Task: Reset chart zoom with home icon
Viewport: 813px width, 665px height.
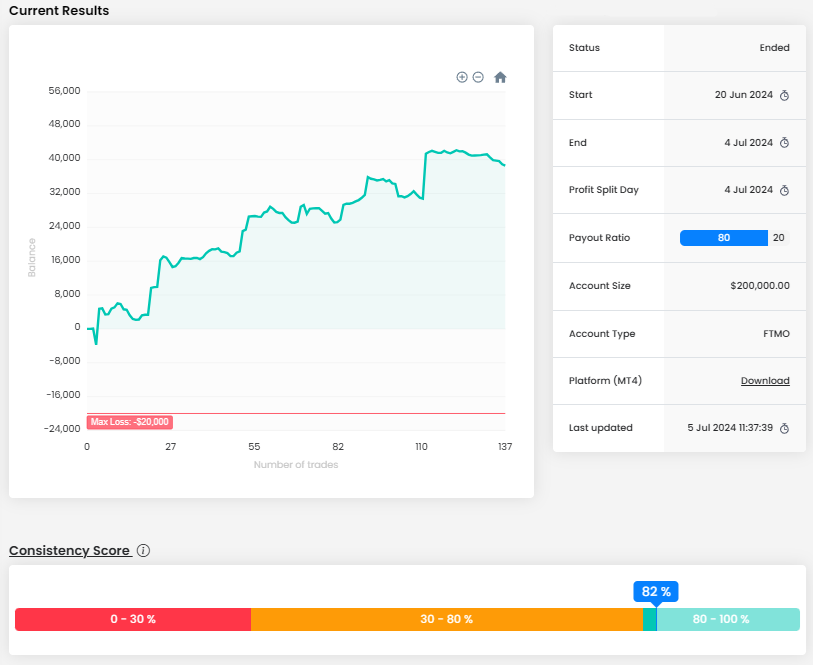Action: point(500,77)
